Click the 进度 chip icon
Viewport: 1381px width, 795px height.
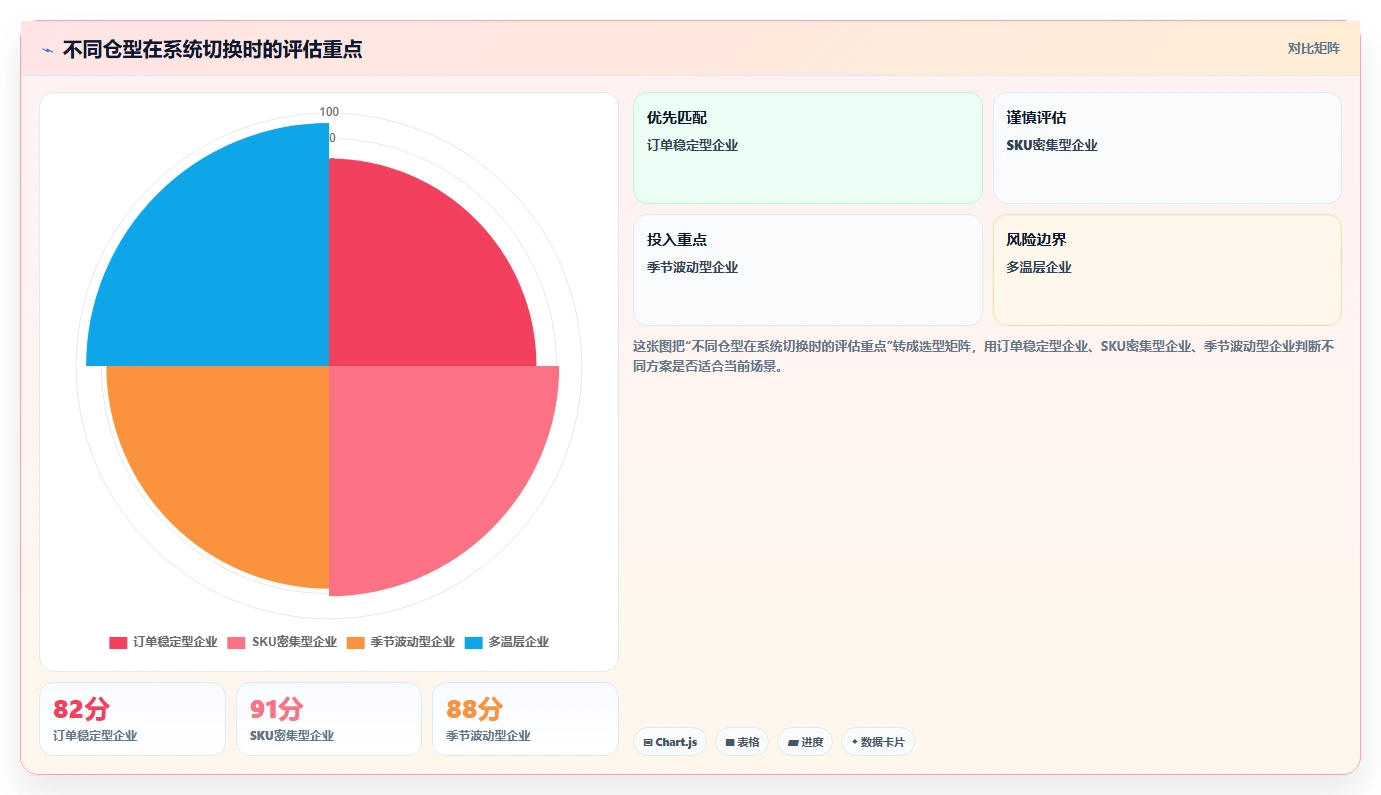[x=793, y=743]
